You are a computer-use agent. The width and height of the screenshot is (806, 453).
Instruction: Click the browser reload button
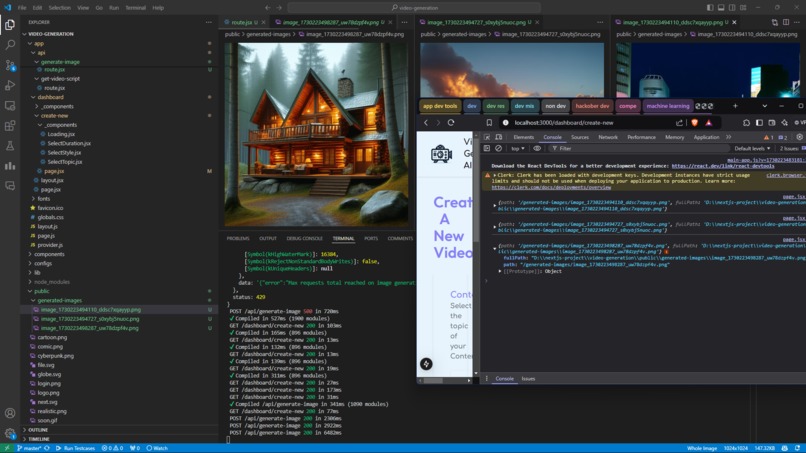pyautogui.click(x=451, y=123)
